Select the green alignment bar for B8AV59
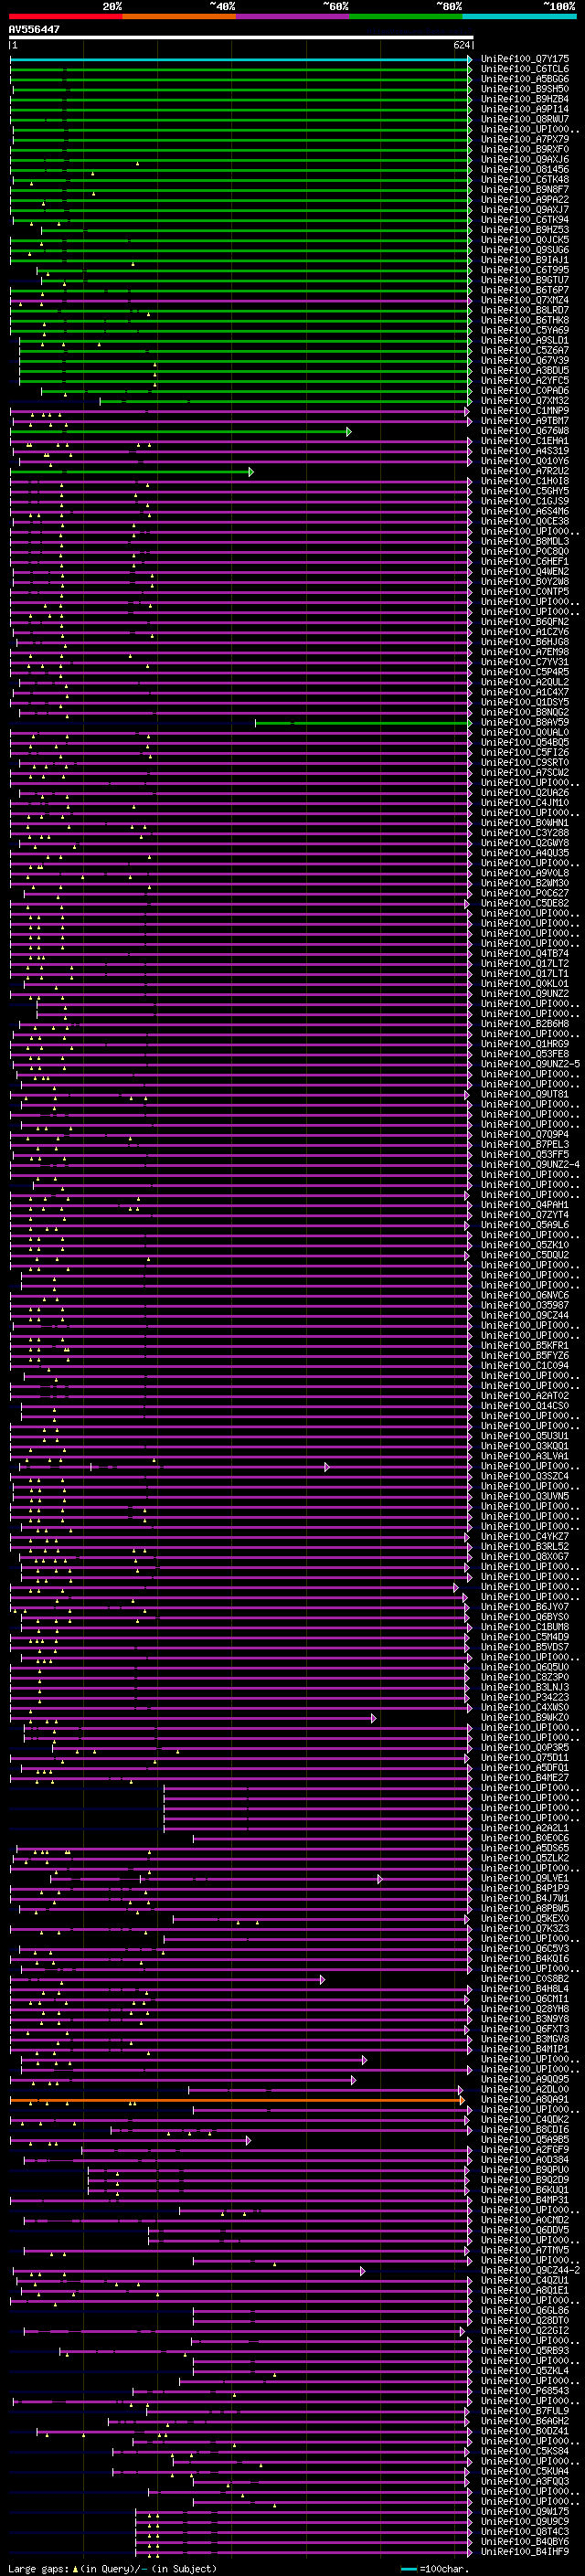The width and height of the screenshot is (585, 2576). 364,723
